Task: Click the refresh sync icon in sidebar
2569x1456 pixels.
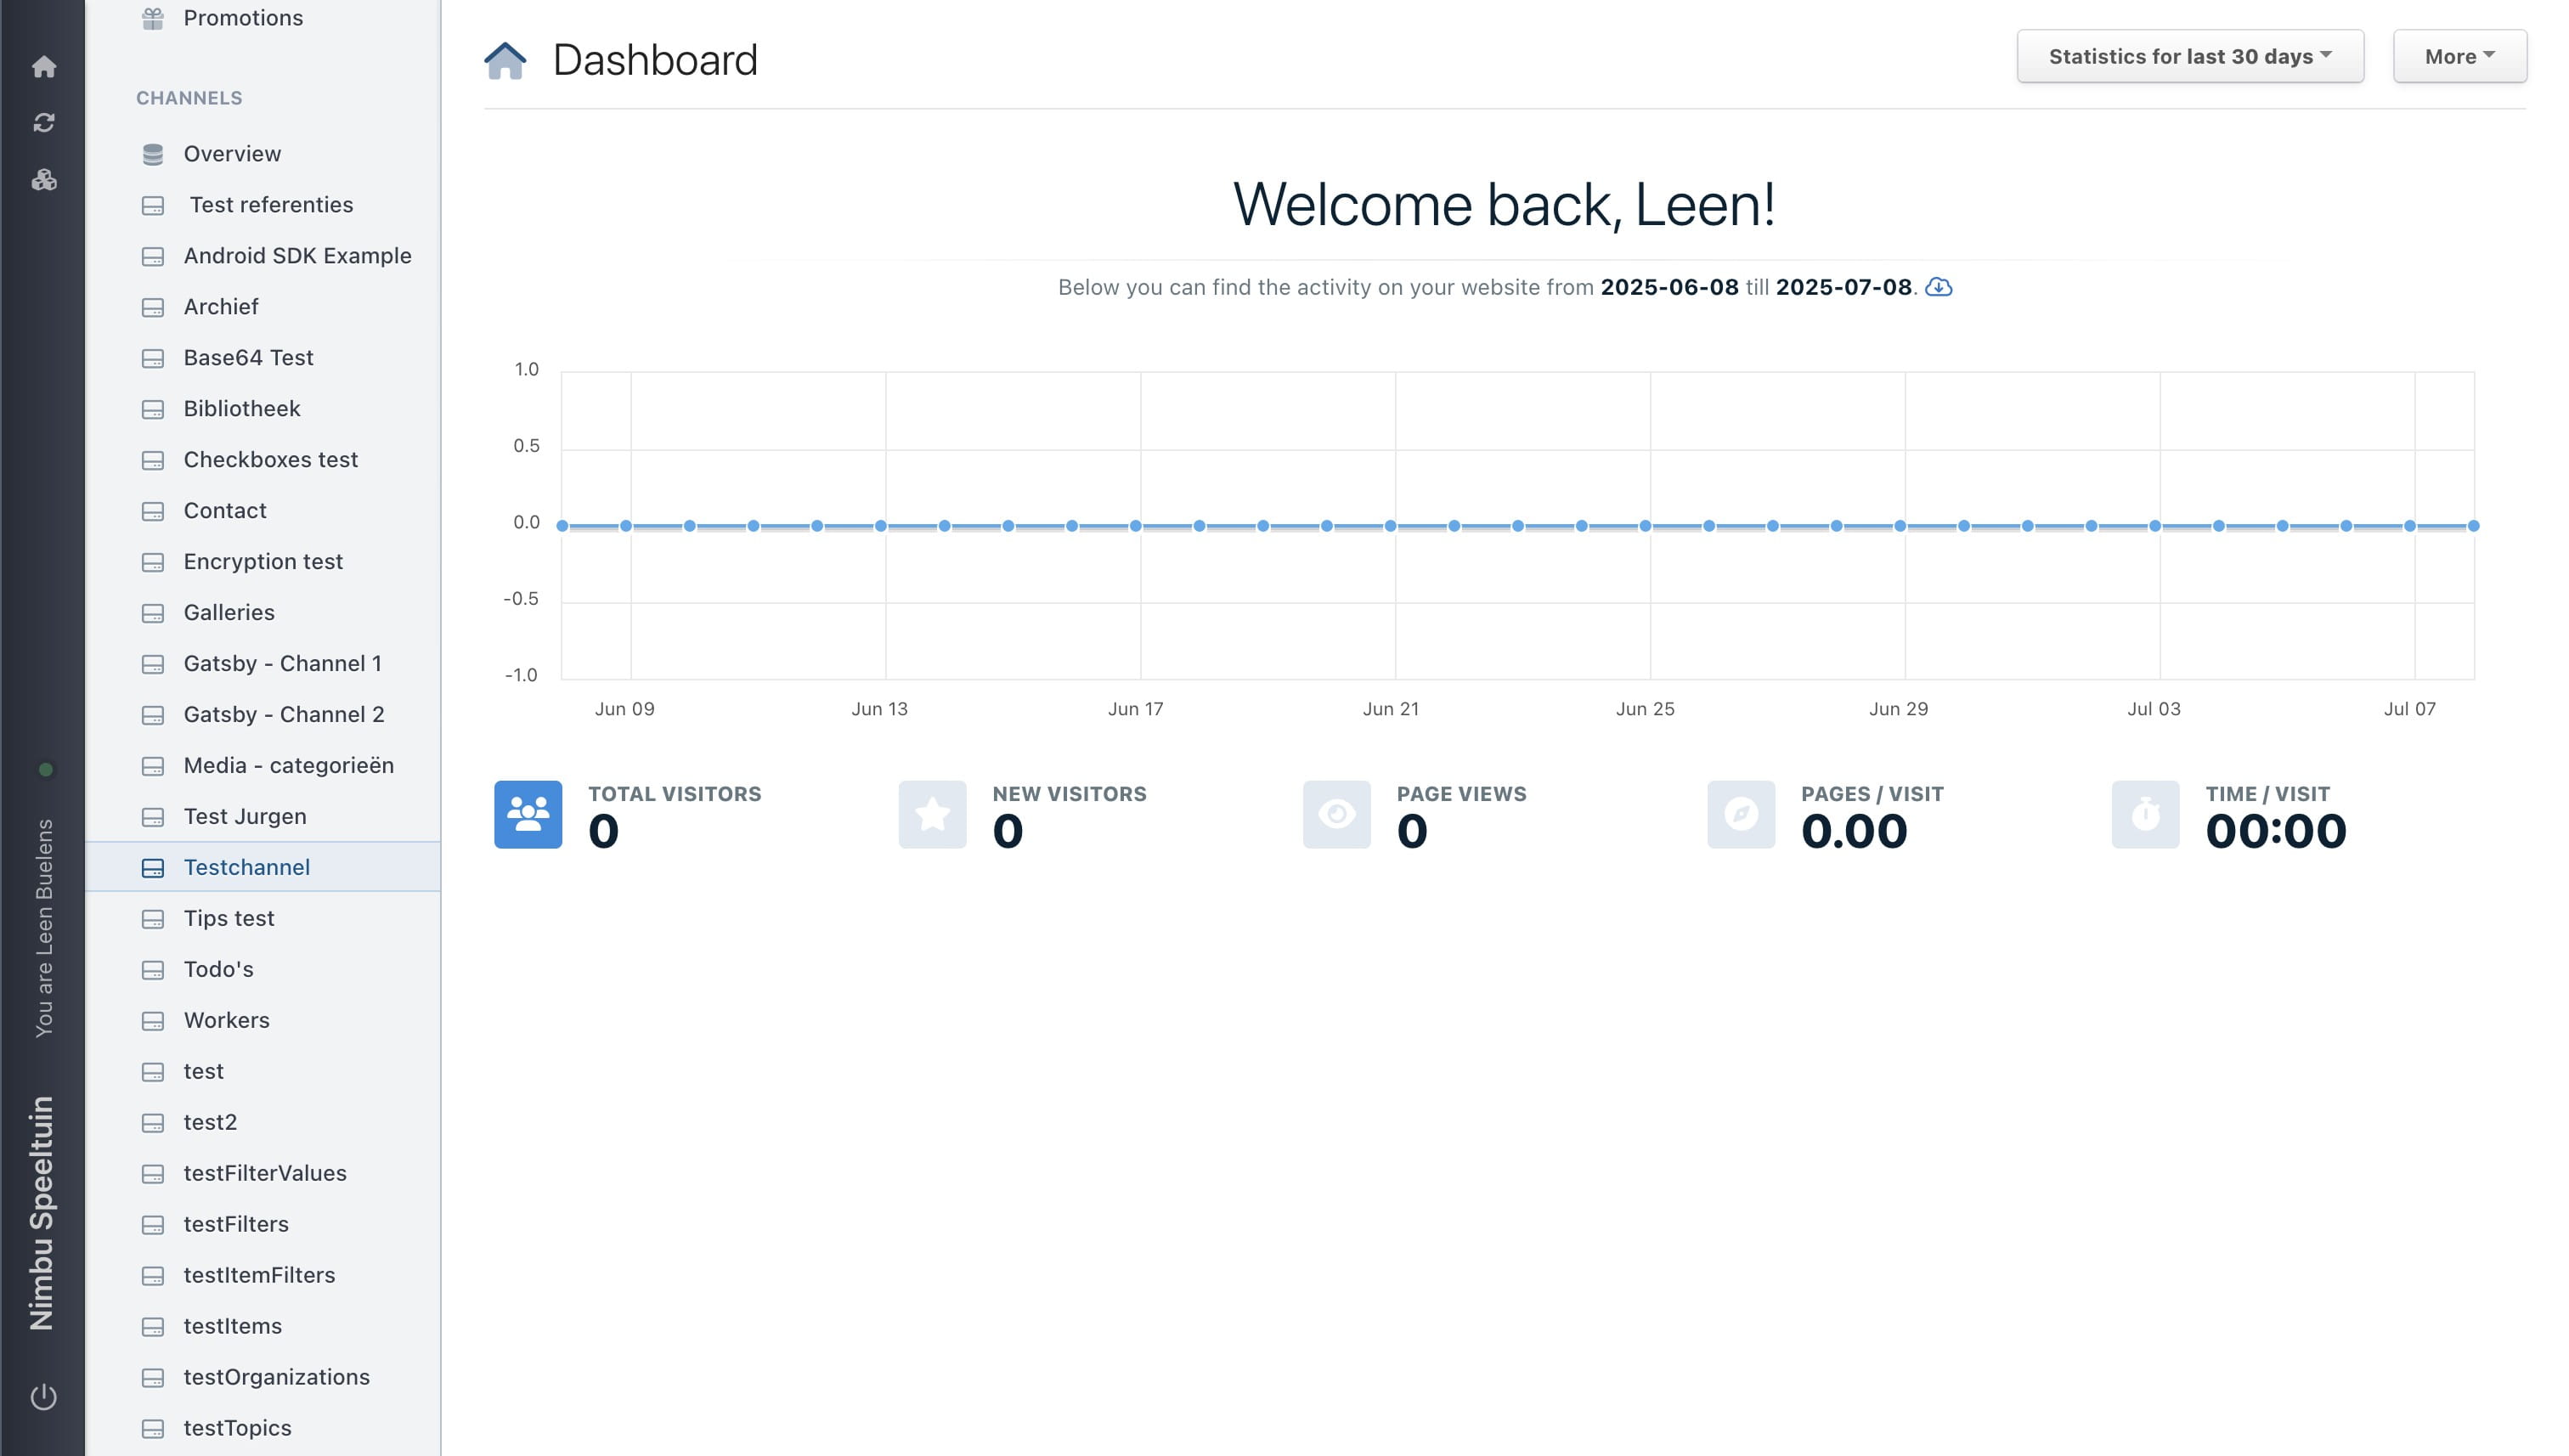Action: point(43,123)
